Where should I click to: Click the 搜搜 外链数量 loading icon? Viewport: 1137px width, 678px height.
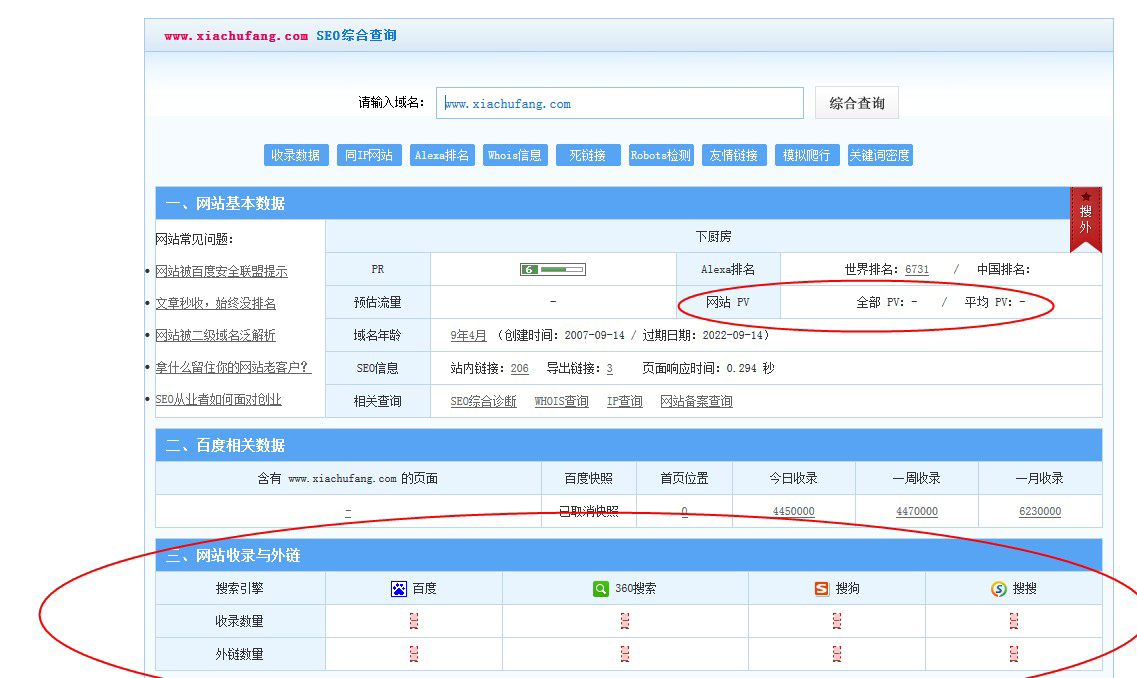[1014, 654]
